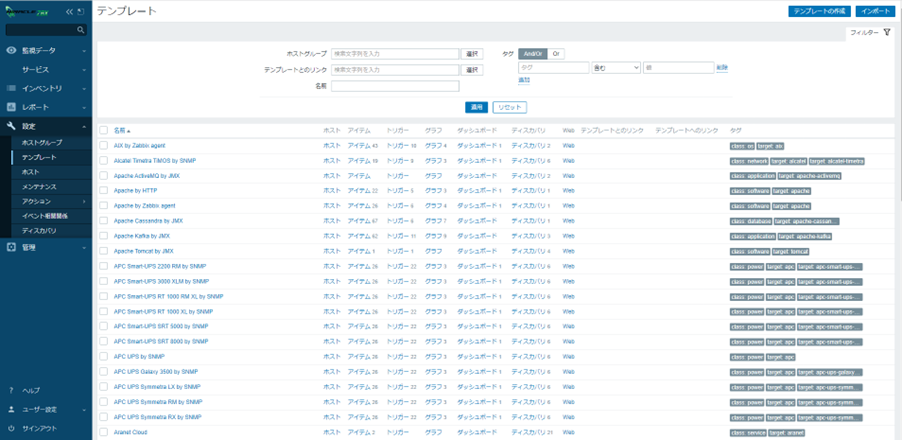Click the search magnifier icon in sidebar
902x440 pixels.
(81, 31)
